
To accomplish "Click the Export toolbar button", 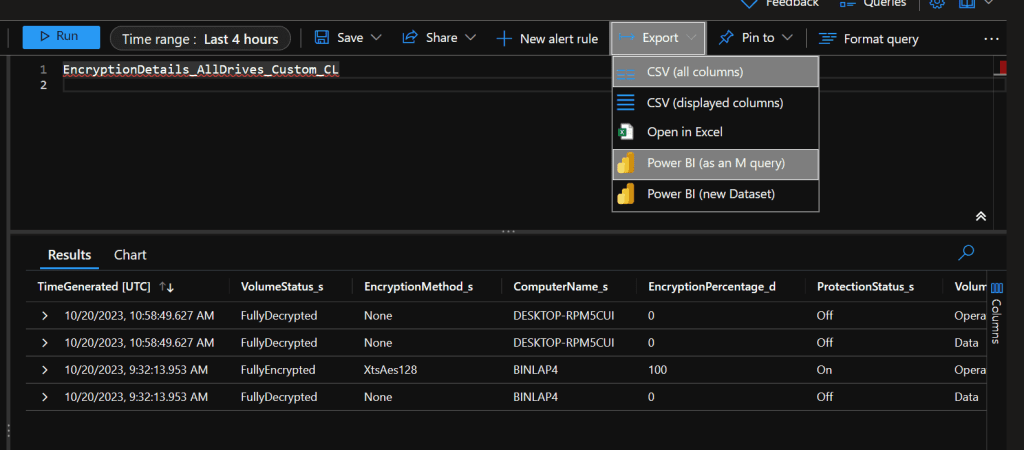I will click(x=658, y=38).
